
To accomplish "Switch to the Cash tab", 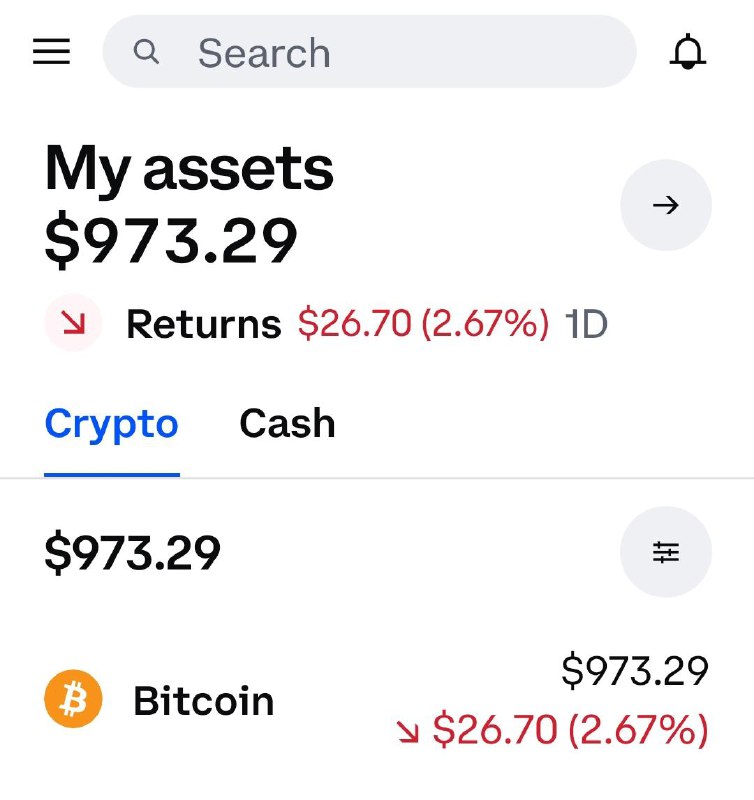I will click(x=287, y=423).
